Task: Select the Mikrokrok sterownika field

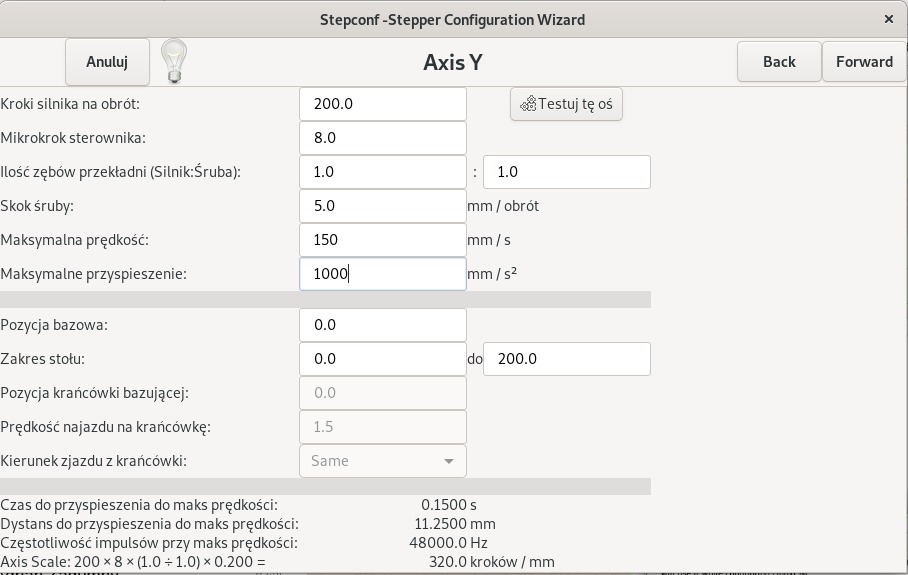Action: (x=383, y=138)
